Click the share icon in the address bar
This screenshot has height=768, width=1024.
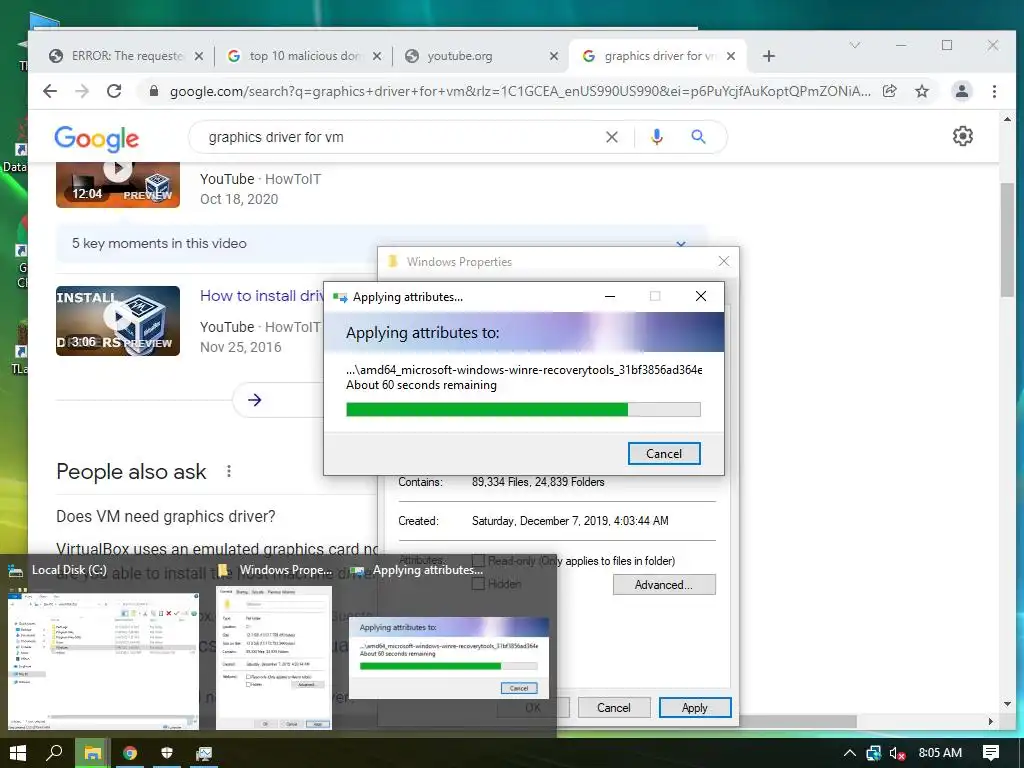[889, 91]
